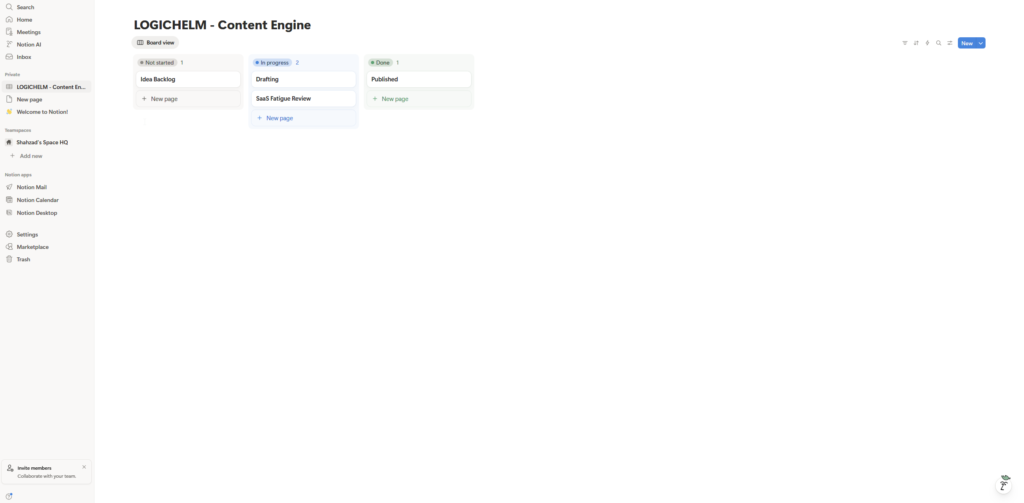Open view settings sliders icon

[949, 43]
